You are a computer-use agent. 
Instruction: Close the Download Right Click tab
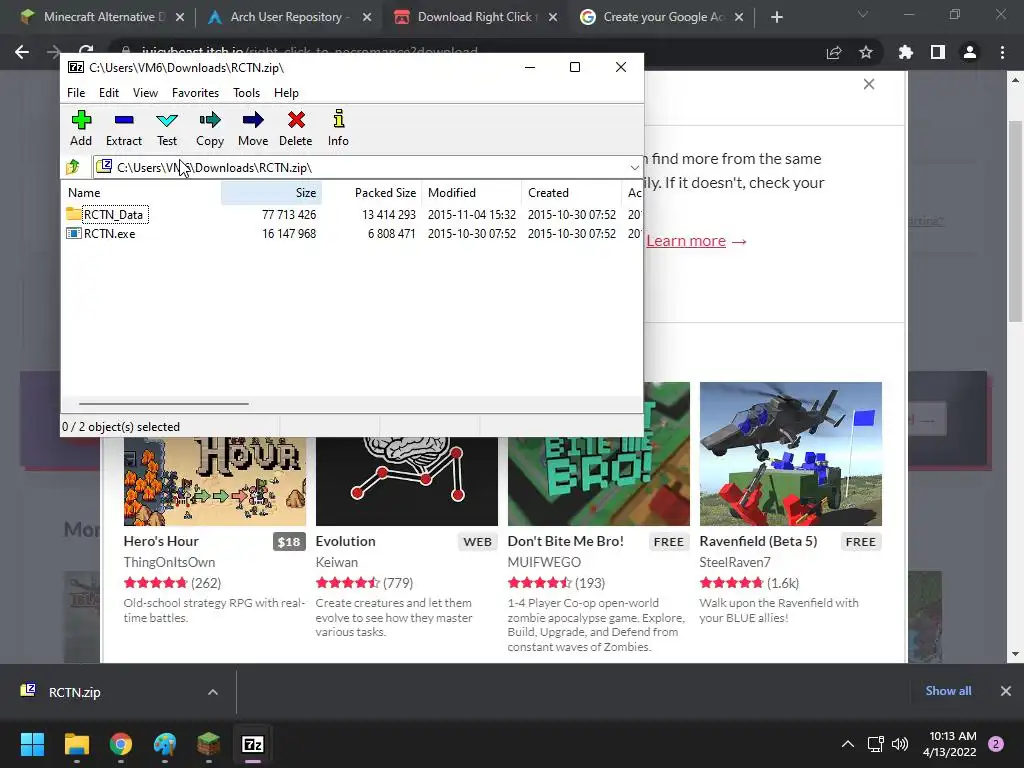click(x=553, y=17)
